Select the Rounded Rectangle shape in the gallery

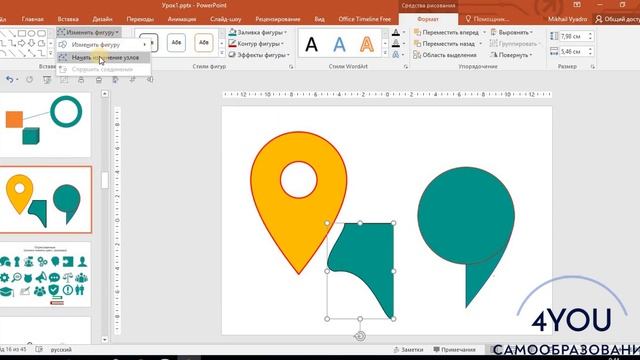[41, 33]
